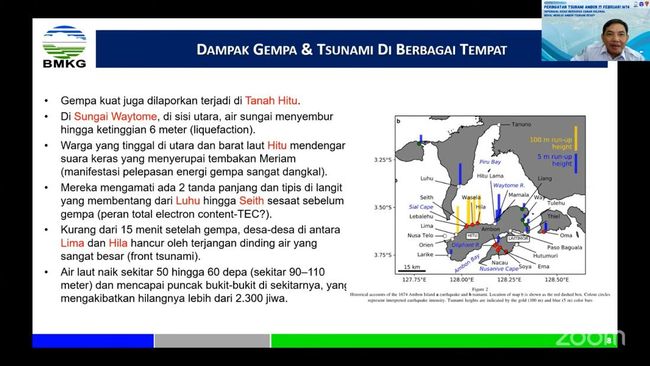This screenshot has width=650, height=366.
Task: Click the tall blue run-up bar at Luhu on the map
Action: pos(460,175)
